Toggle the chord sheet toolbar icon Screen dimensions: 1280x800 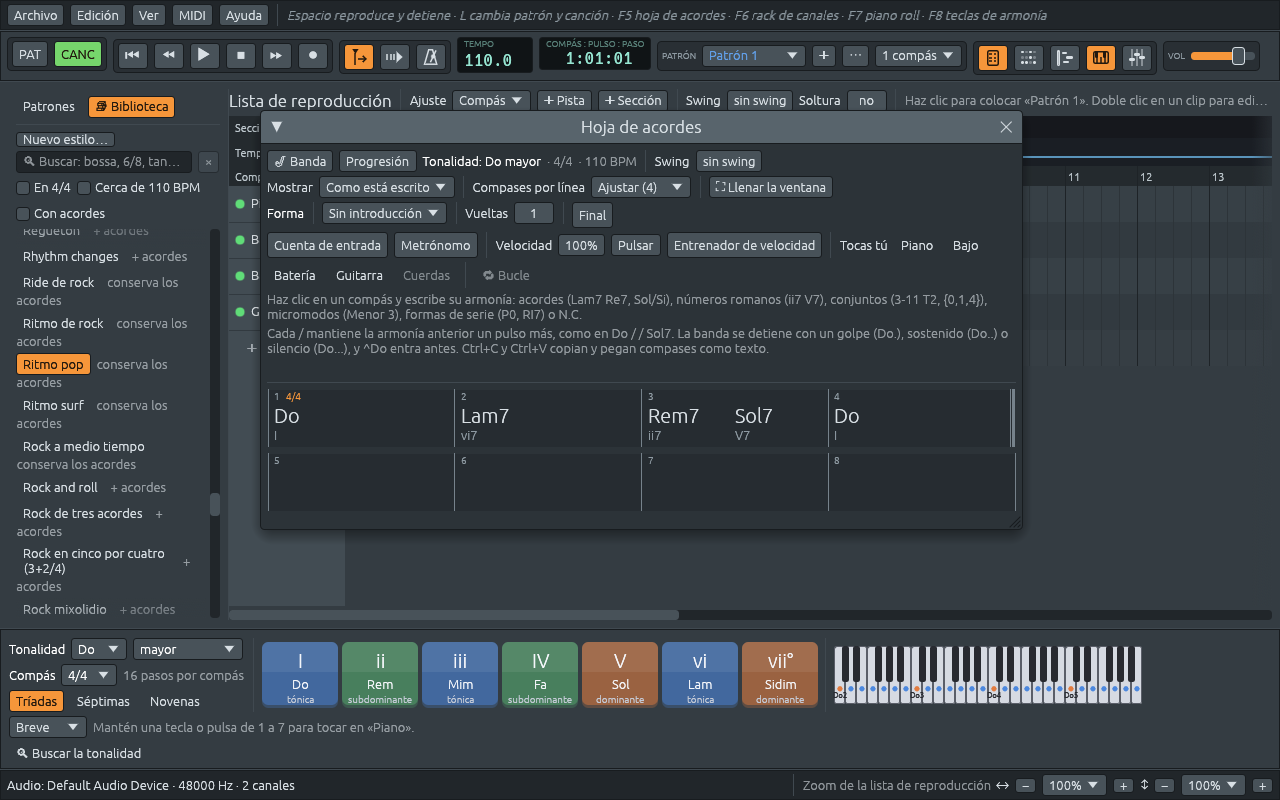point(992,58)
